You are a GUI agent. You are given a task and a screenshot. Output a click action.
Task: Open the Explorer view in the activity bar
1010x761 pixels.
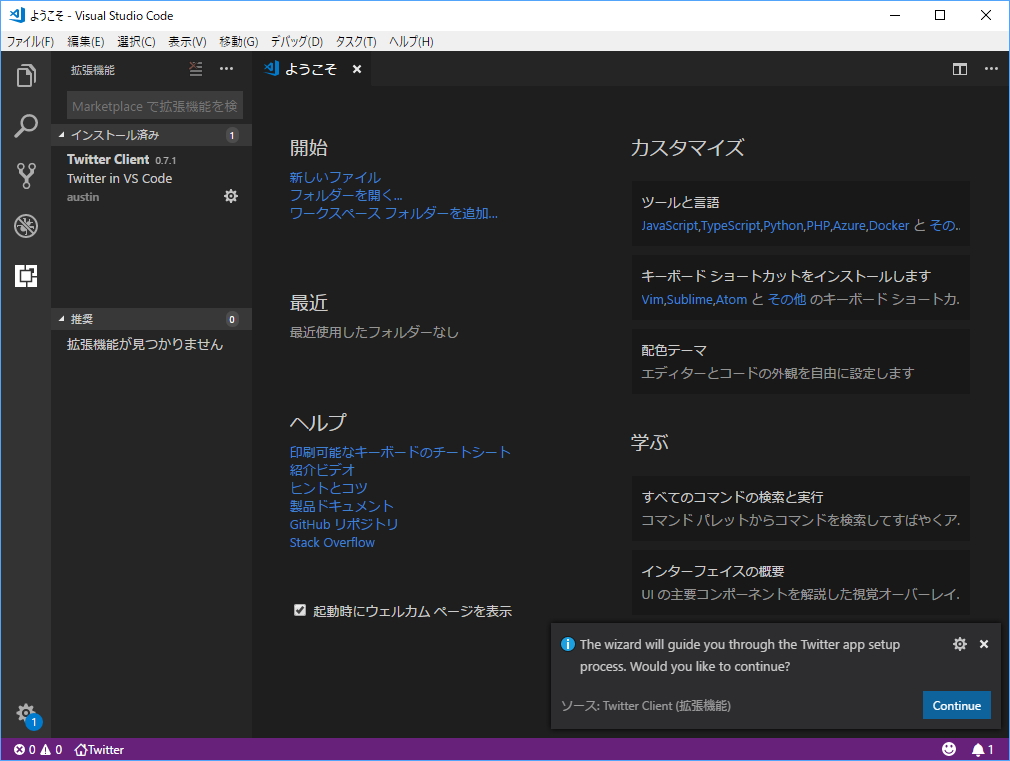point(26,75)
